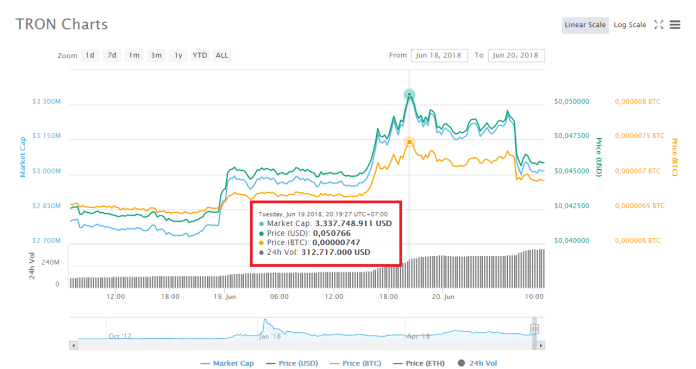Set zoom to 7d
The image size is (696, 369).
(x=112, y=56)
